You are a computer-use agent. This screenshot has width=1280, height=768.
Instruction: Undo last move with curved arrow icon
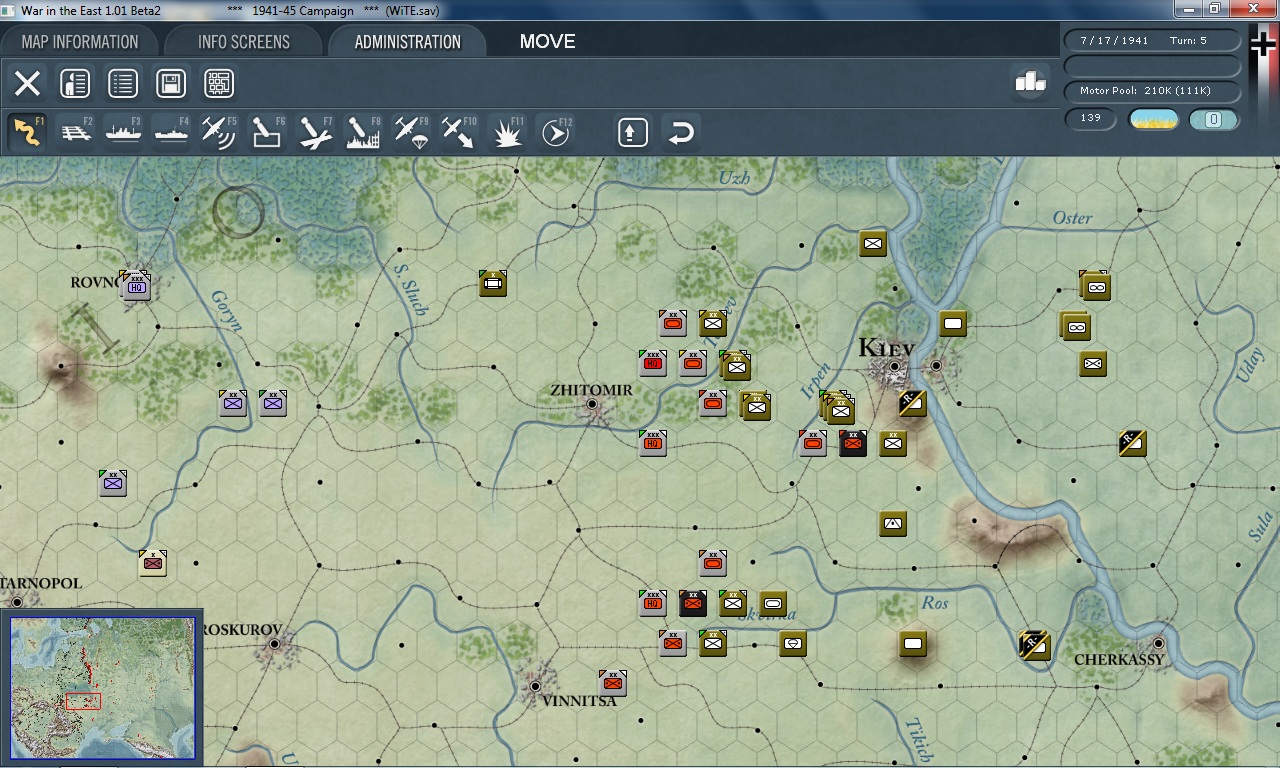[681, 132]
